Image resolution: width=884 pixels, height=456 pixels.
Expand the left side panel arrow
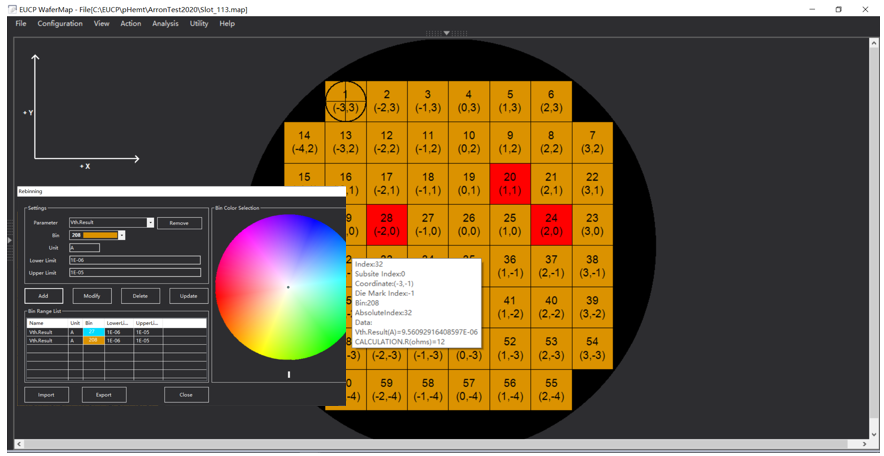point(9,240)
